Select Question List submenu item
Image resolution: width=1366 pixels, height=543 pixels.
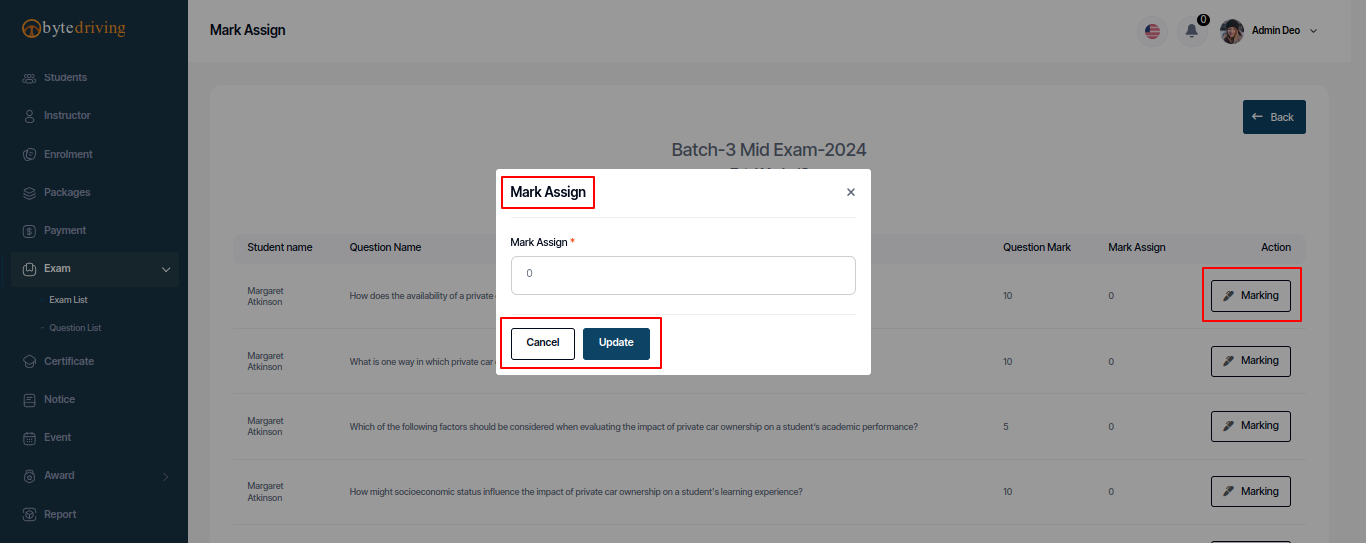[75, 328]
